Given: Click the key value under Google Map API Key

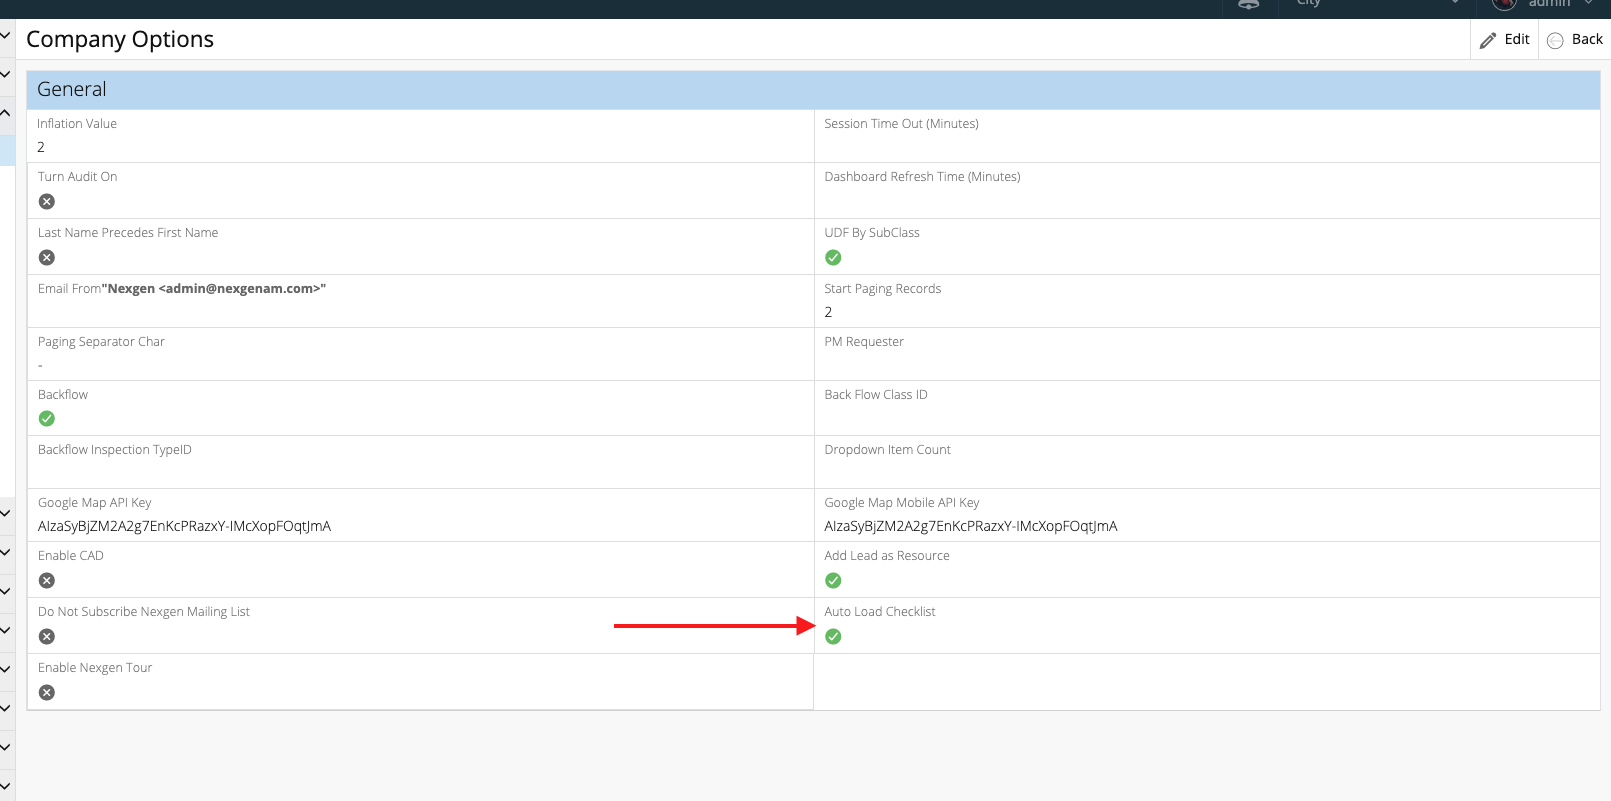Looking at the screenshot, I should [184, 526].
